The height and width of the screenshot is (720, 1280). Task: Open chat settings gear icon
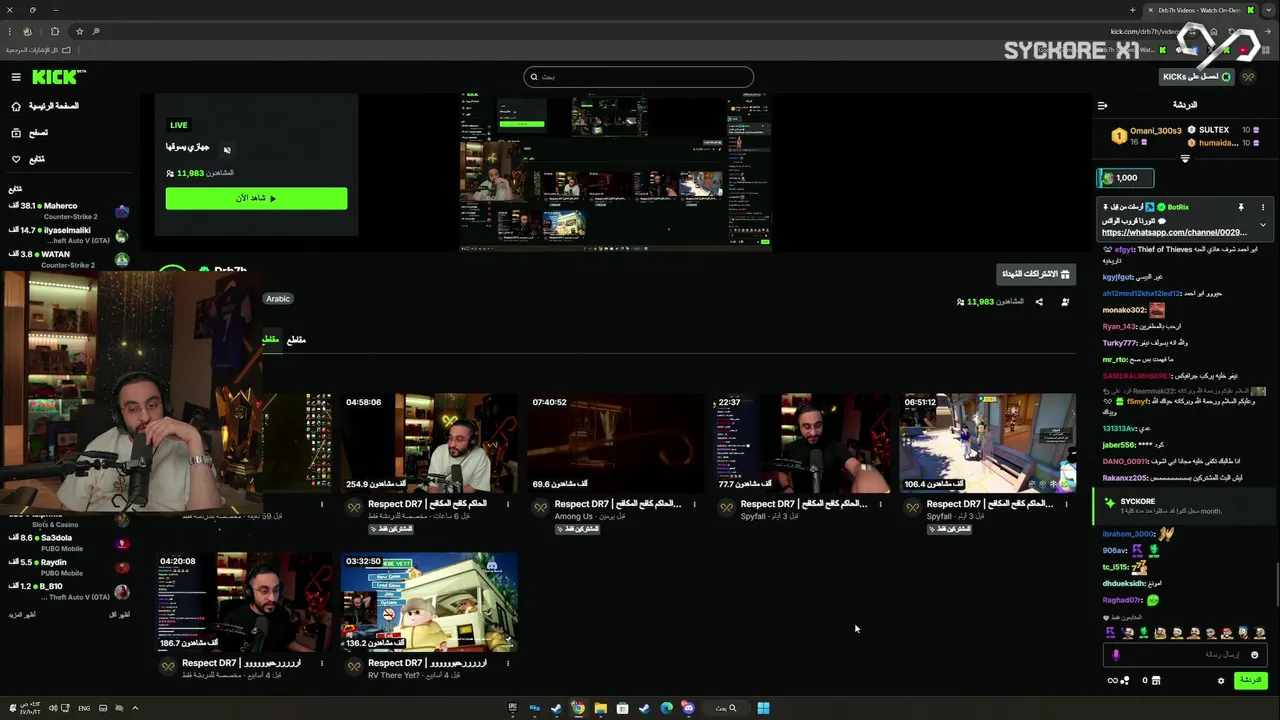pos(1221,681)
